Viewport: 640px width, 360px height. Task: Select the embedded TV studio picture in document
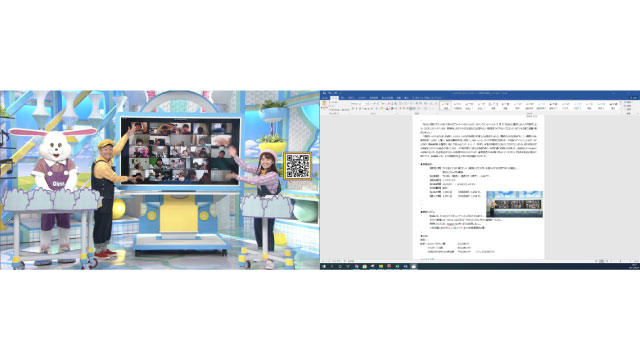coord(514,203)
